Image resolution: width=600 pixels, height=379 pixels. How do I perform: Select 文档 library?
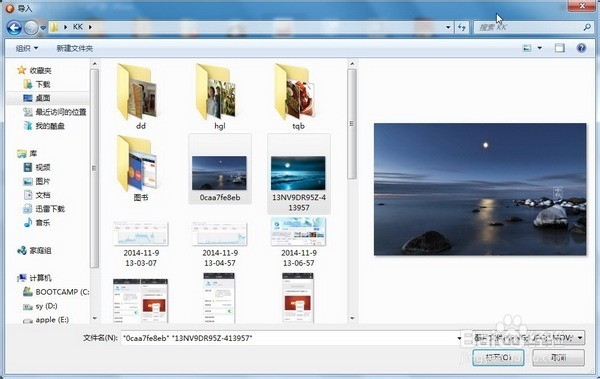37,195
